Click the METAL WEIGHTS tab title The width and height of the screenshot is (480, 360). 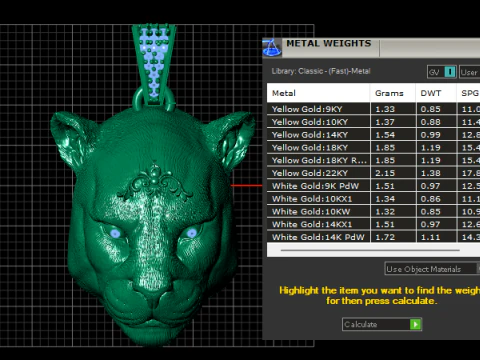click(329, 44)
